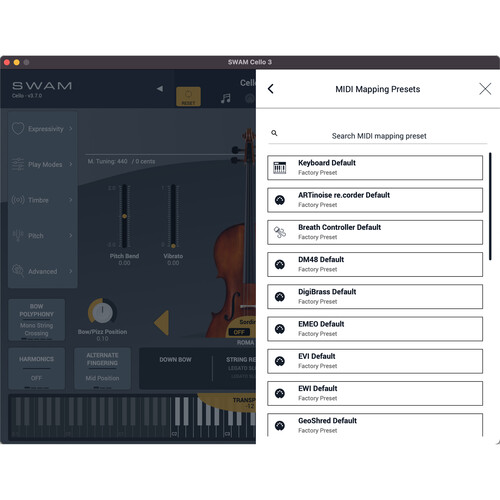This screenshot has height=500, width=500.
Task: Click the large yellow left arrow near cello
Action: click(162, 323)
